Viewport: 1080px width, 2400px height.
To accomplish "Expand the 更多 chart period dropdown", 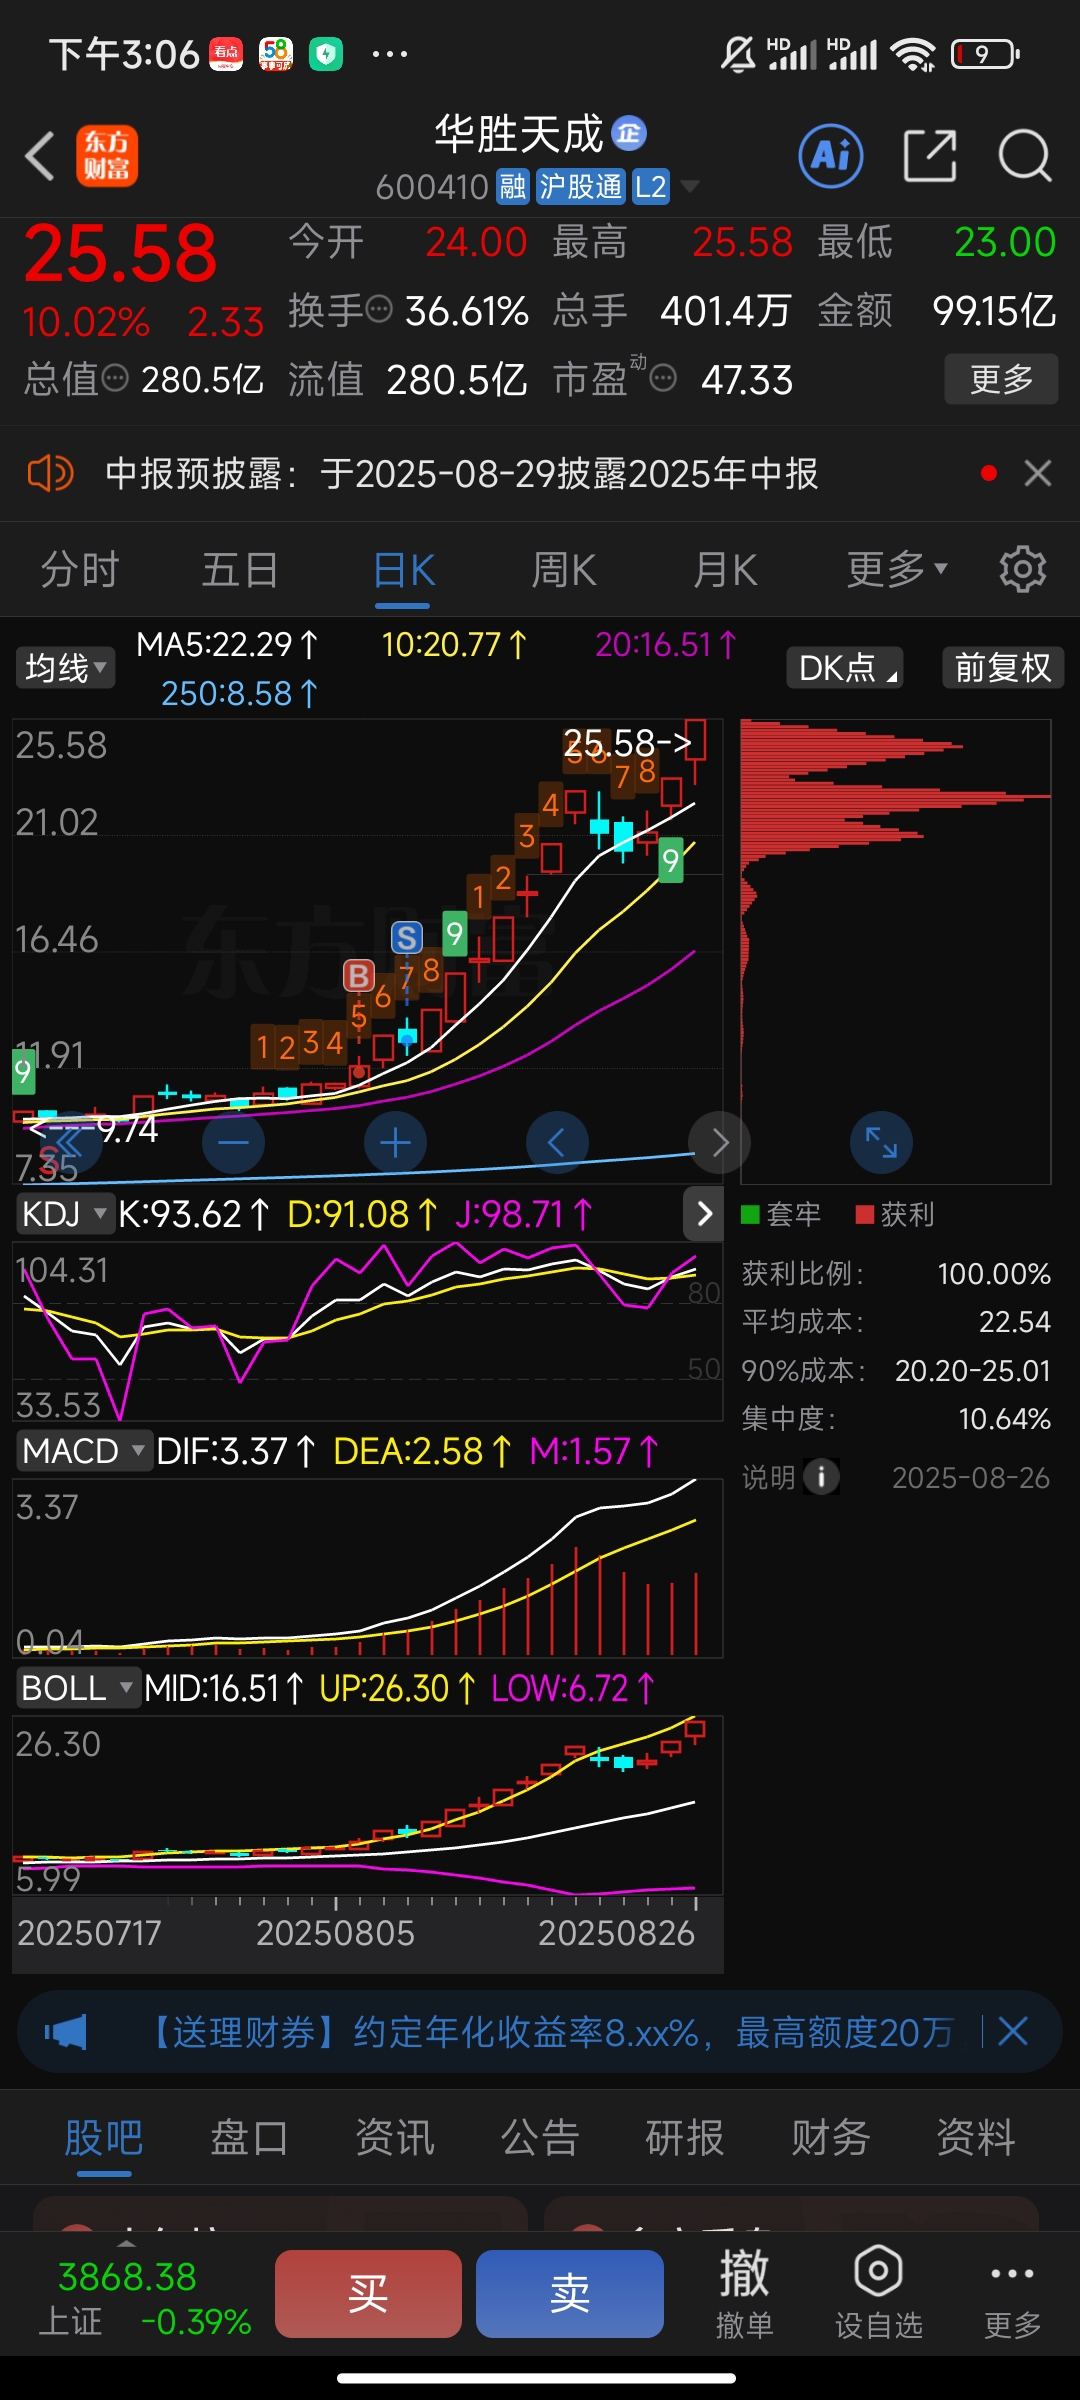I will coord(897,569).
